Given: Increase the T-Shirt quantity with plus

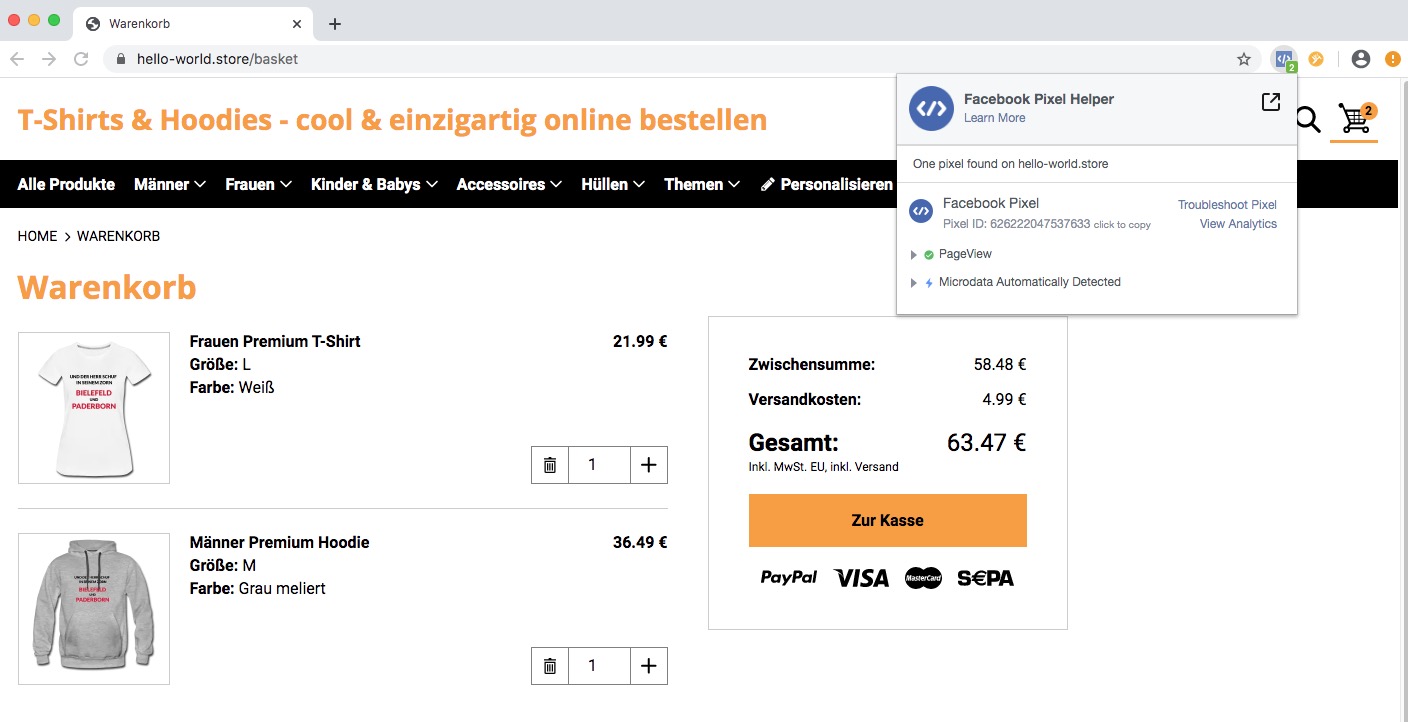Looking at the screenshot, I should point(649,465).
